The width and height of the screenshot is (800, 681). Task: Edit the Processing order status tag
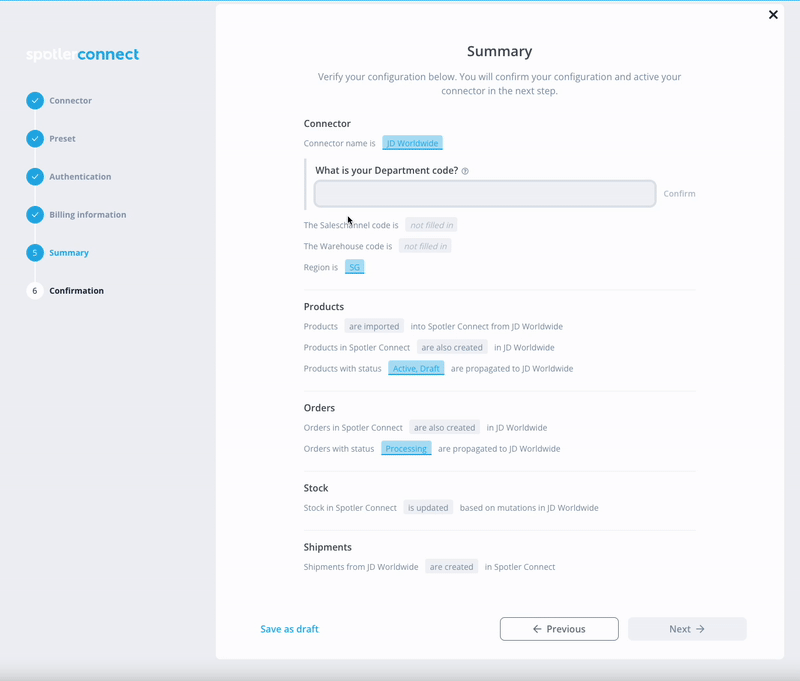point(406,448)
